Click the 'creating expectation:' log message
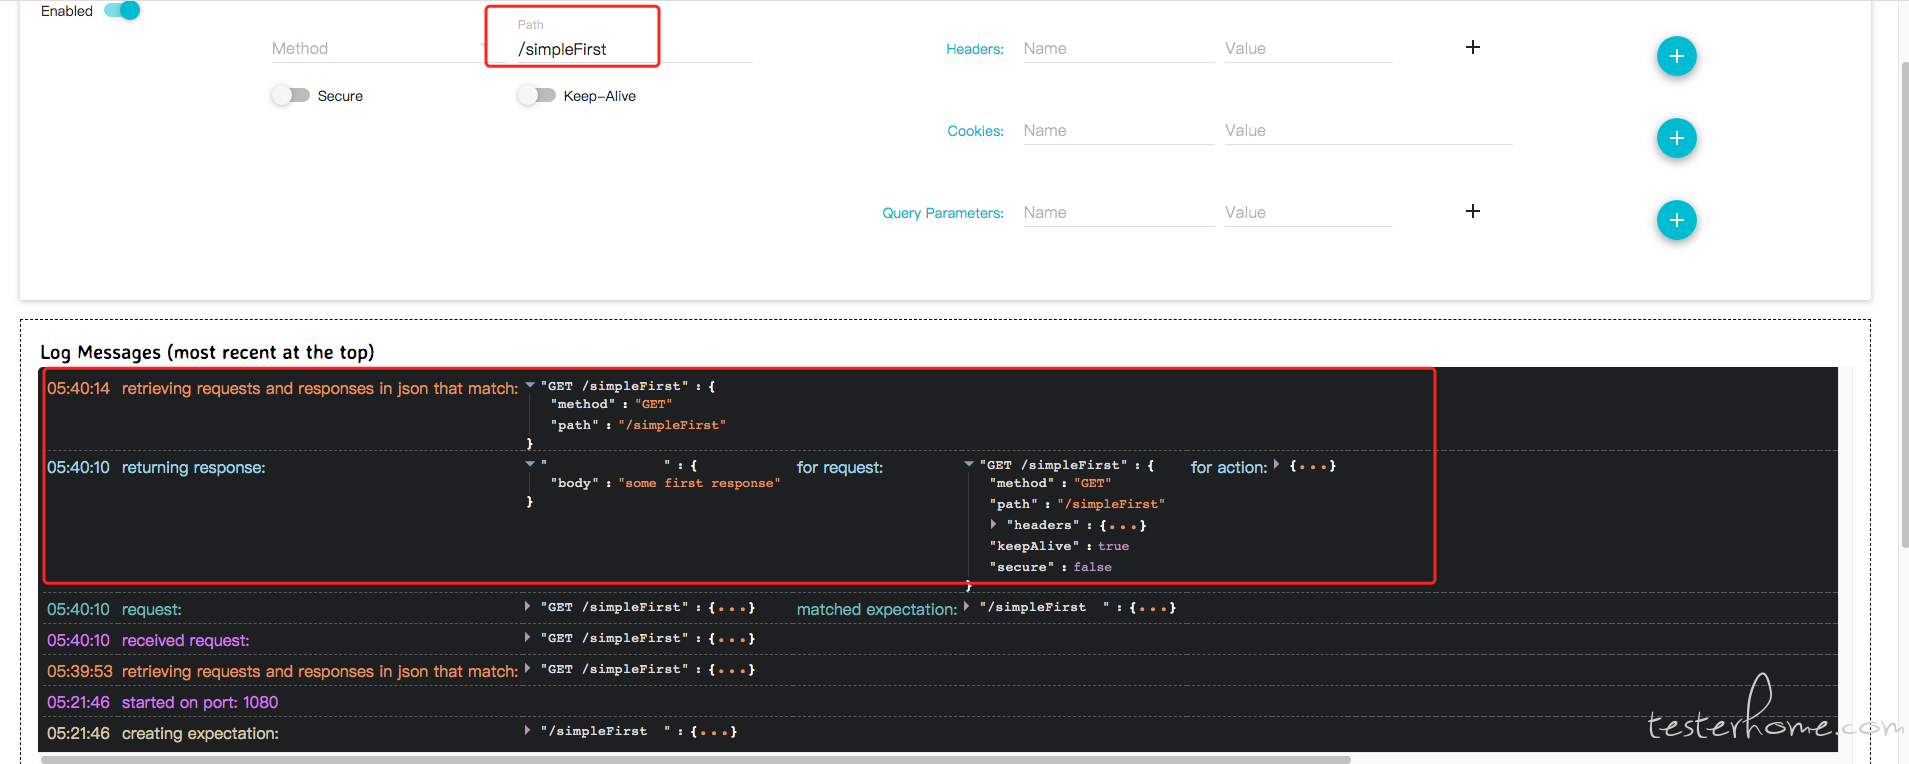The height and width of the screenshot is (764, 1909). [200, 733]
